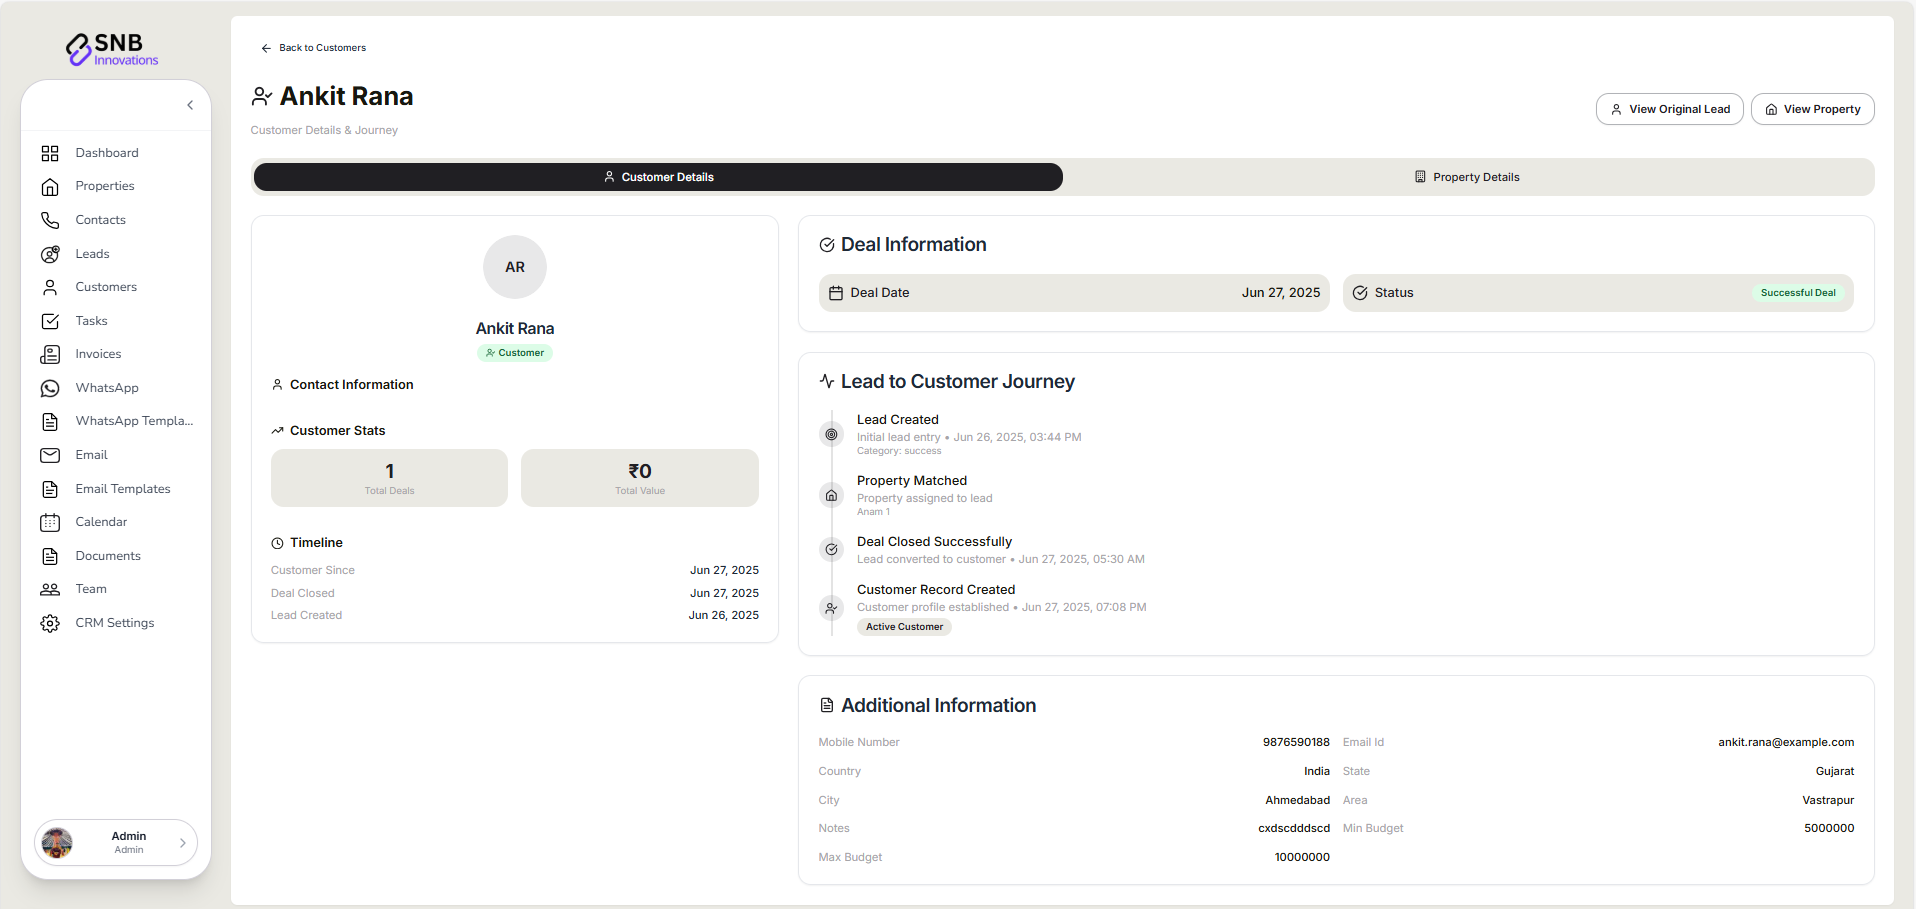Image resolution: width=1916 pixels, height=909 pixels.
Task: Click the WhatsApp chat bubble icon
Action: coord(50,388)
